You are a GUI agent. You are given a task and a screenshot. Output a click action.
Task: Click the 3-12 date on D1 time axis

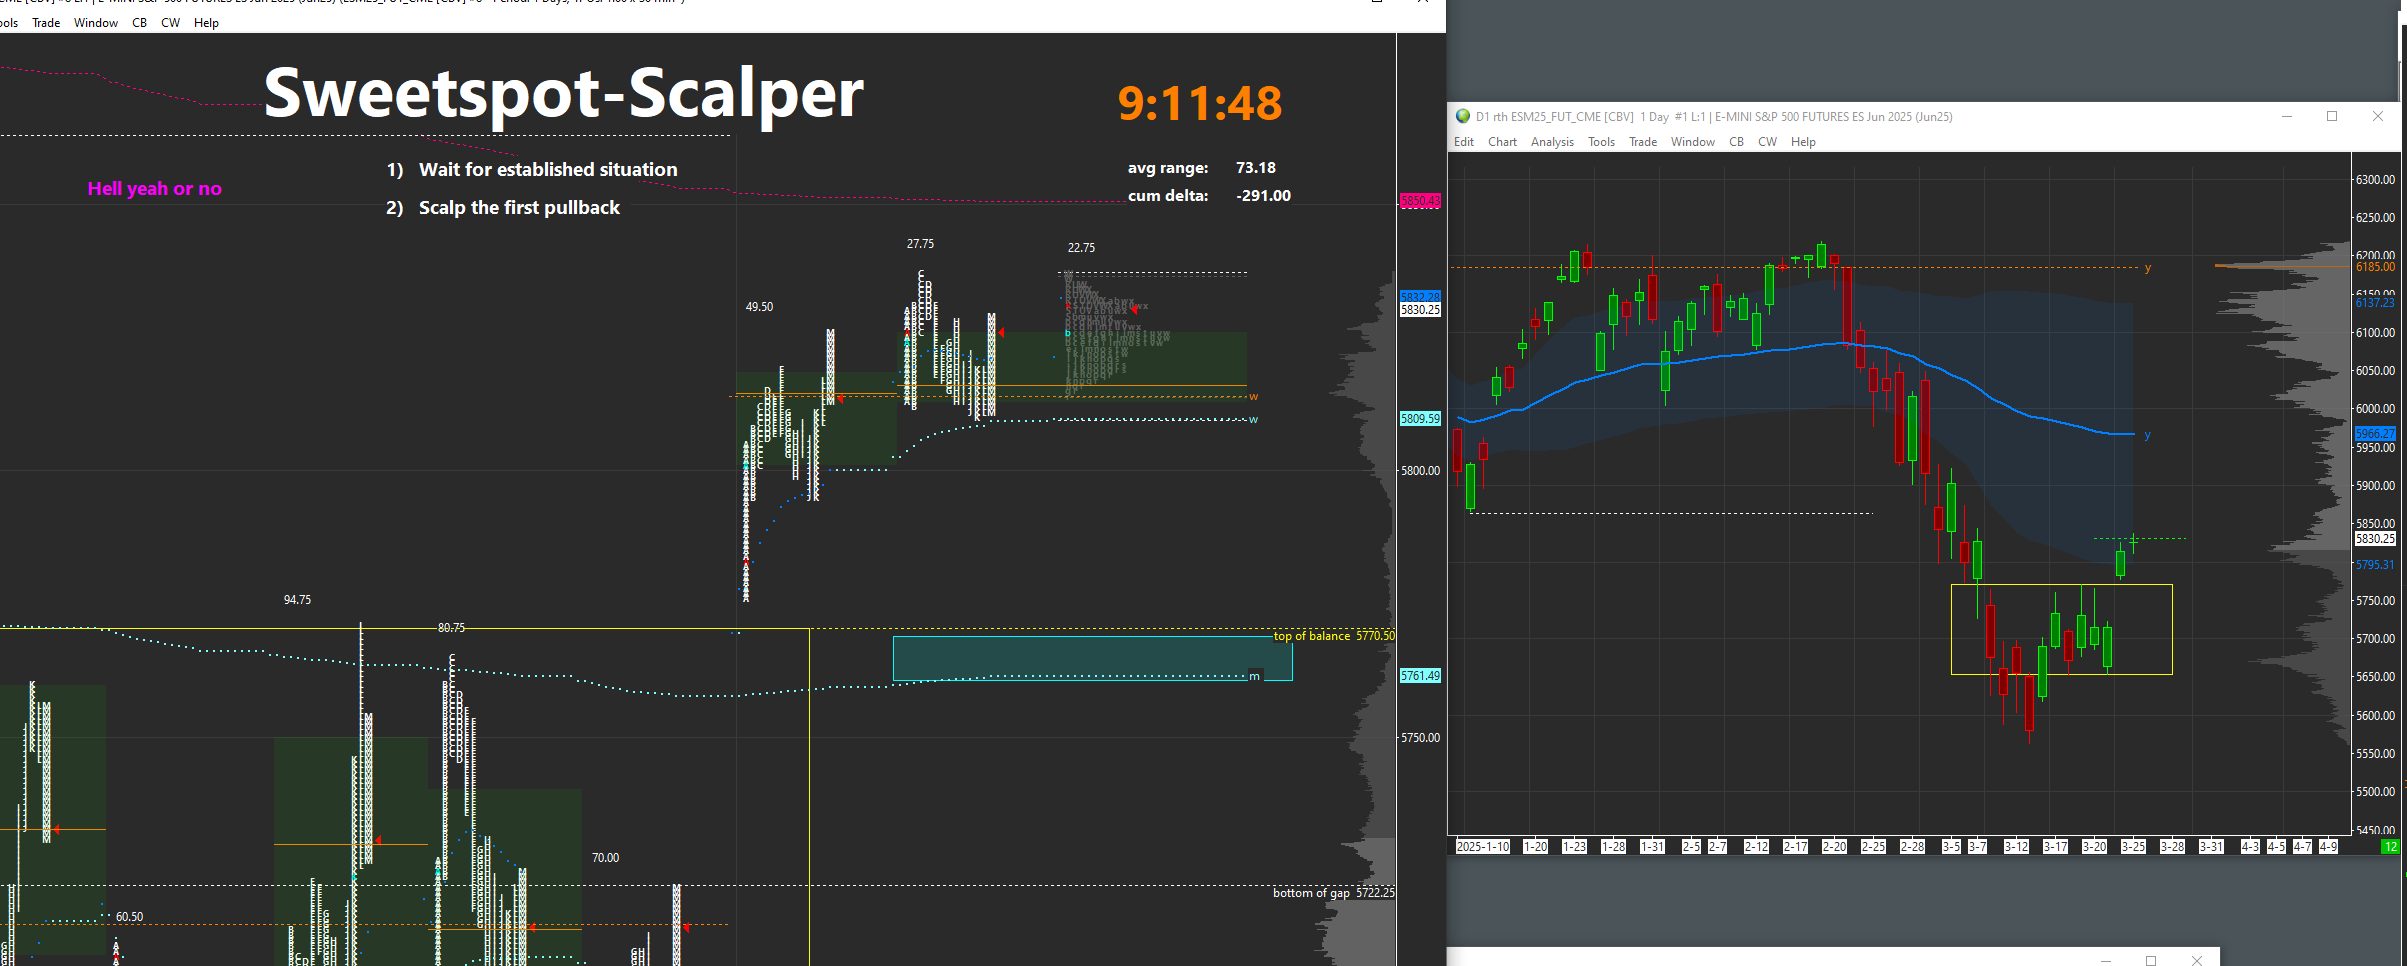[x=2016, y=847]
